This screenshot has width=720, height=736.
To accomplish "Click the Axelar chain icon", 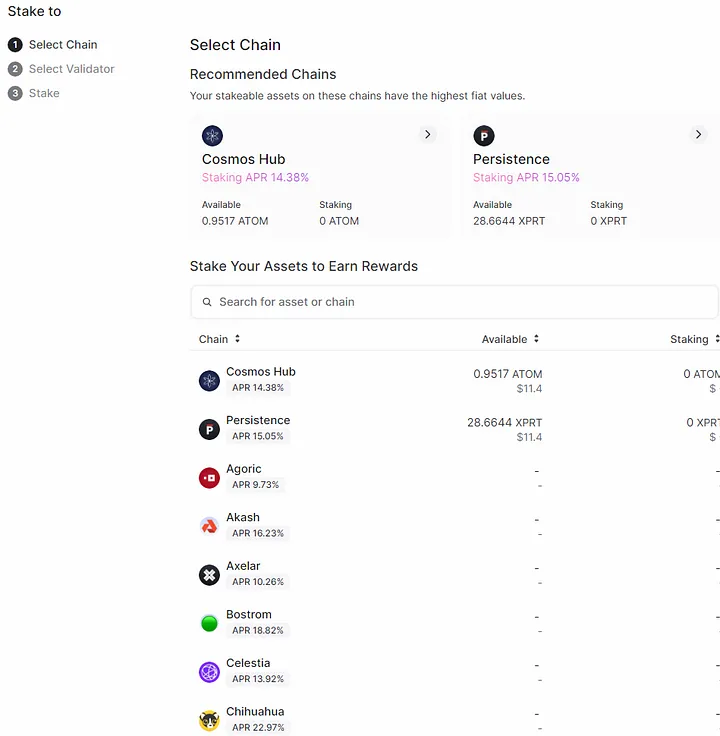I will click(209, 575).
